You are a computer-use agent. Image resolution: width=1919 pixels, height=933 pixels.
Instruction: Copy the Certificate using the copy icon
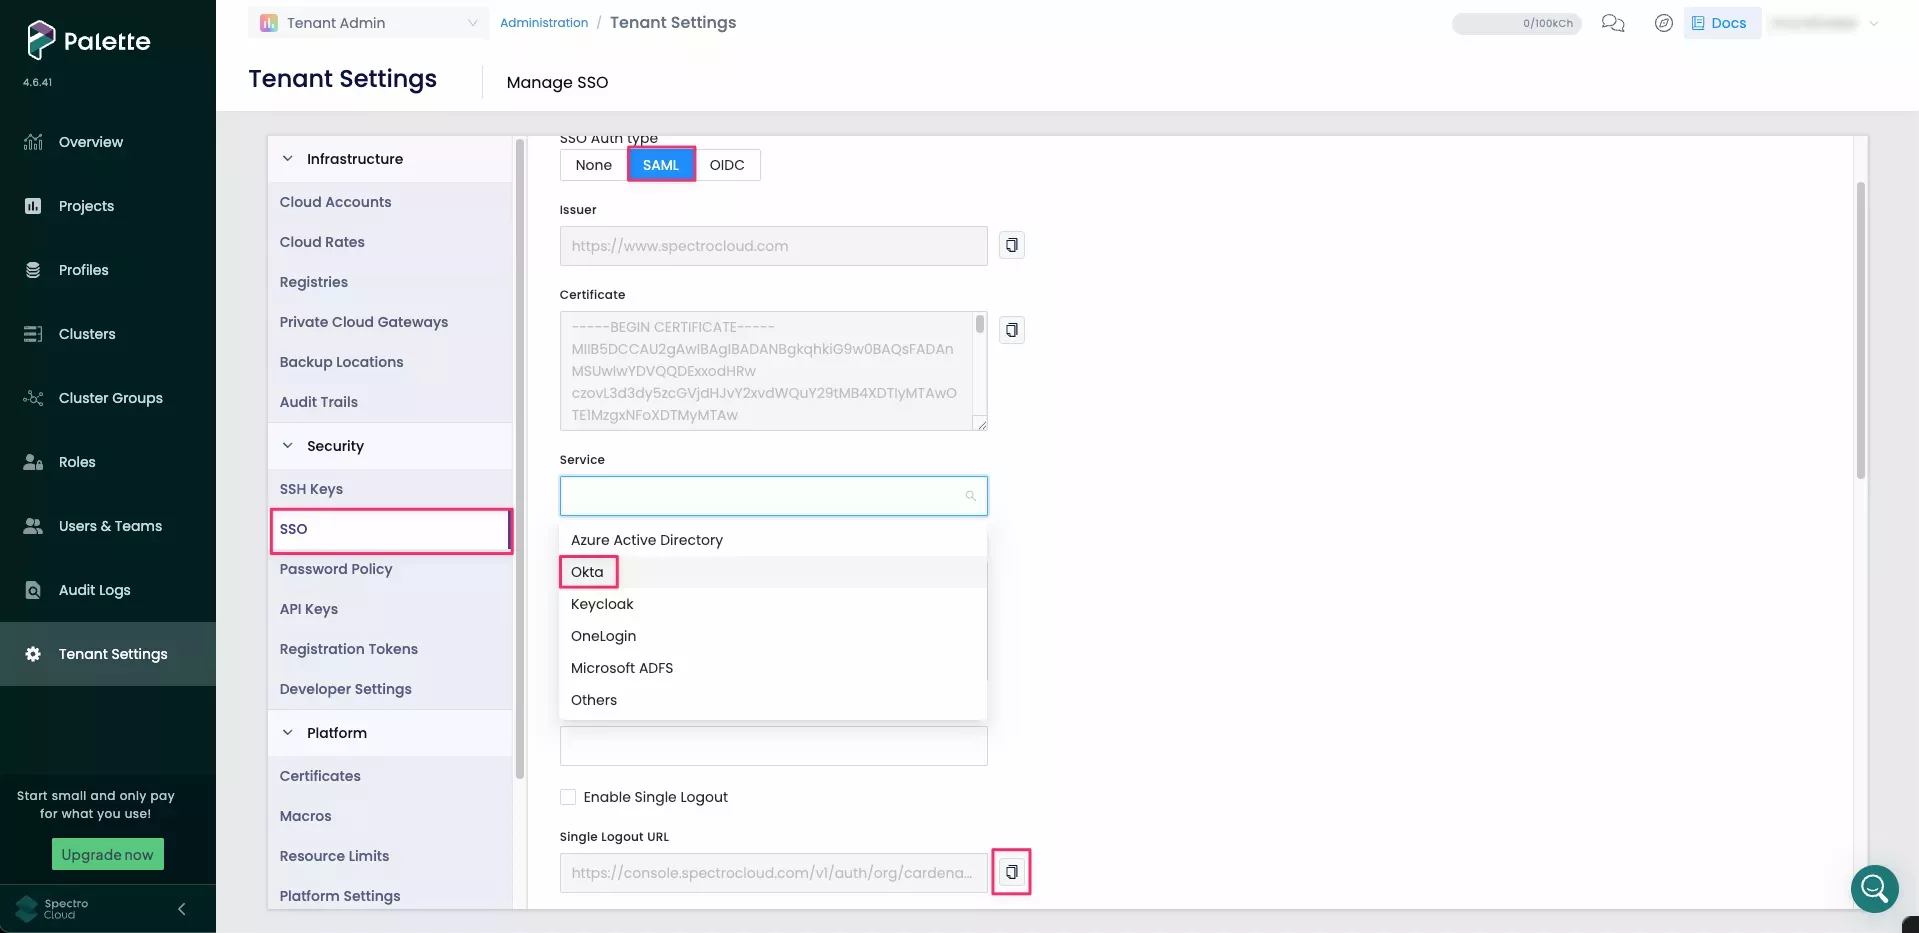pos(1011,329)
